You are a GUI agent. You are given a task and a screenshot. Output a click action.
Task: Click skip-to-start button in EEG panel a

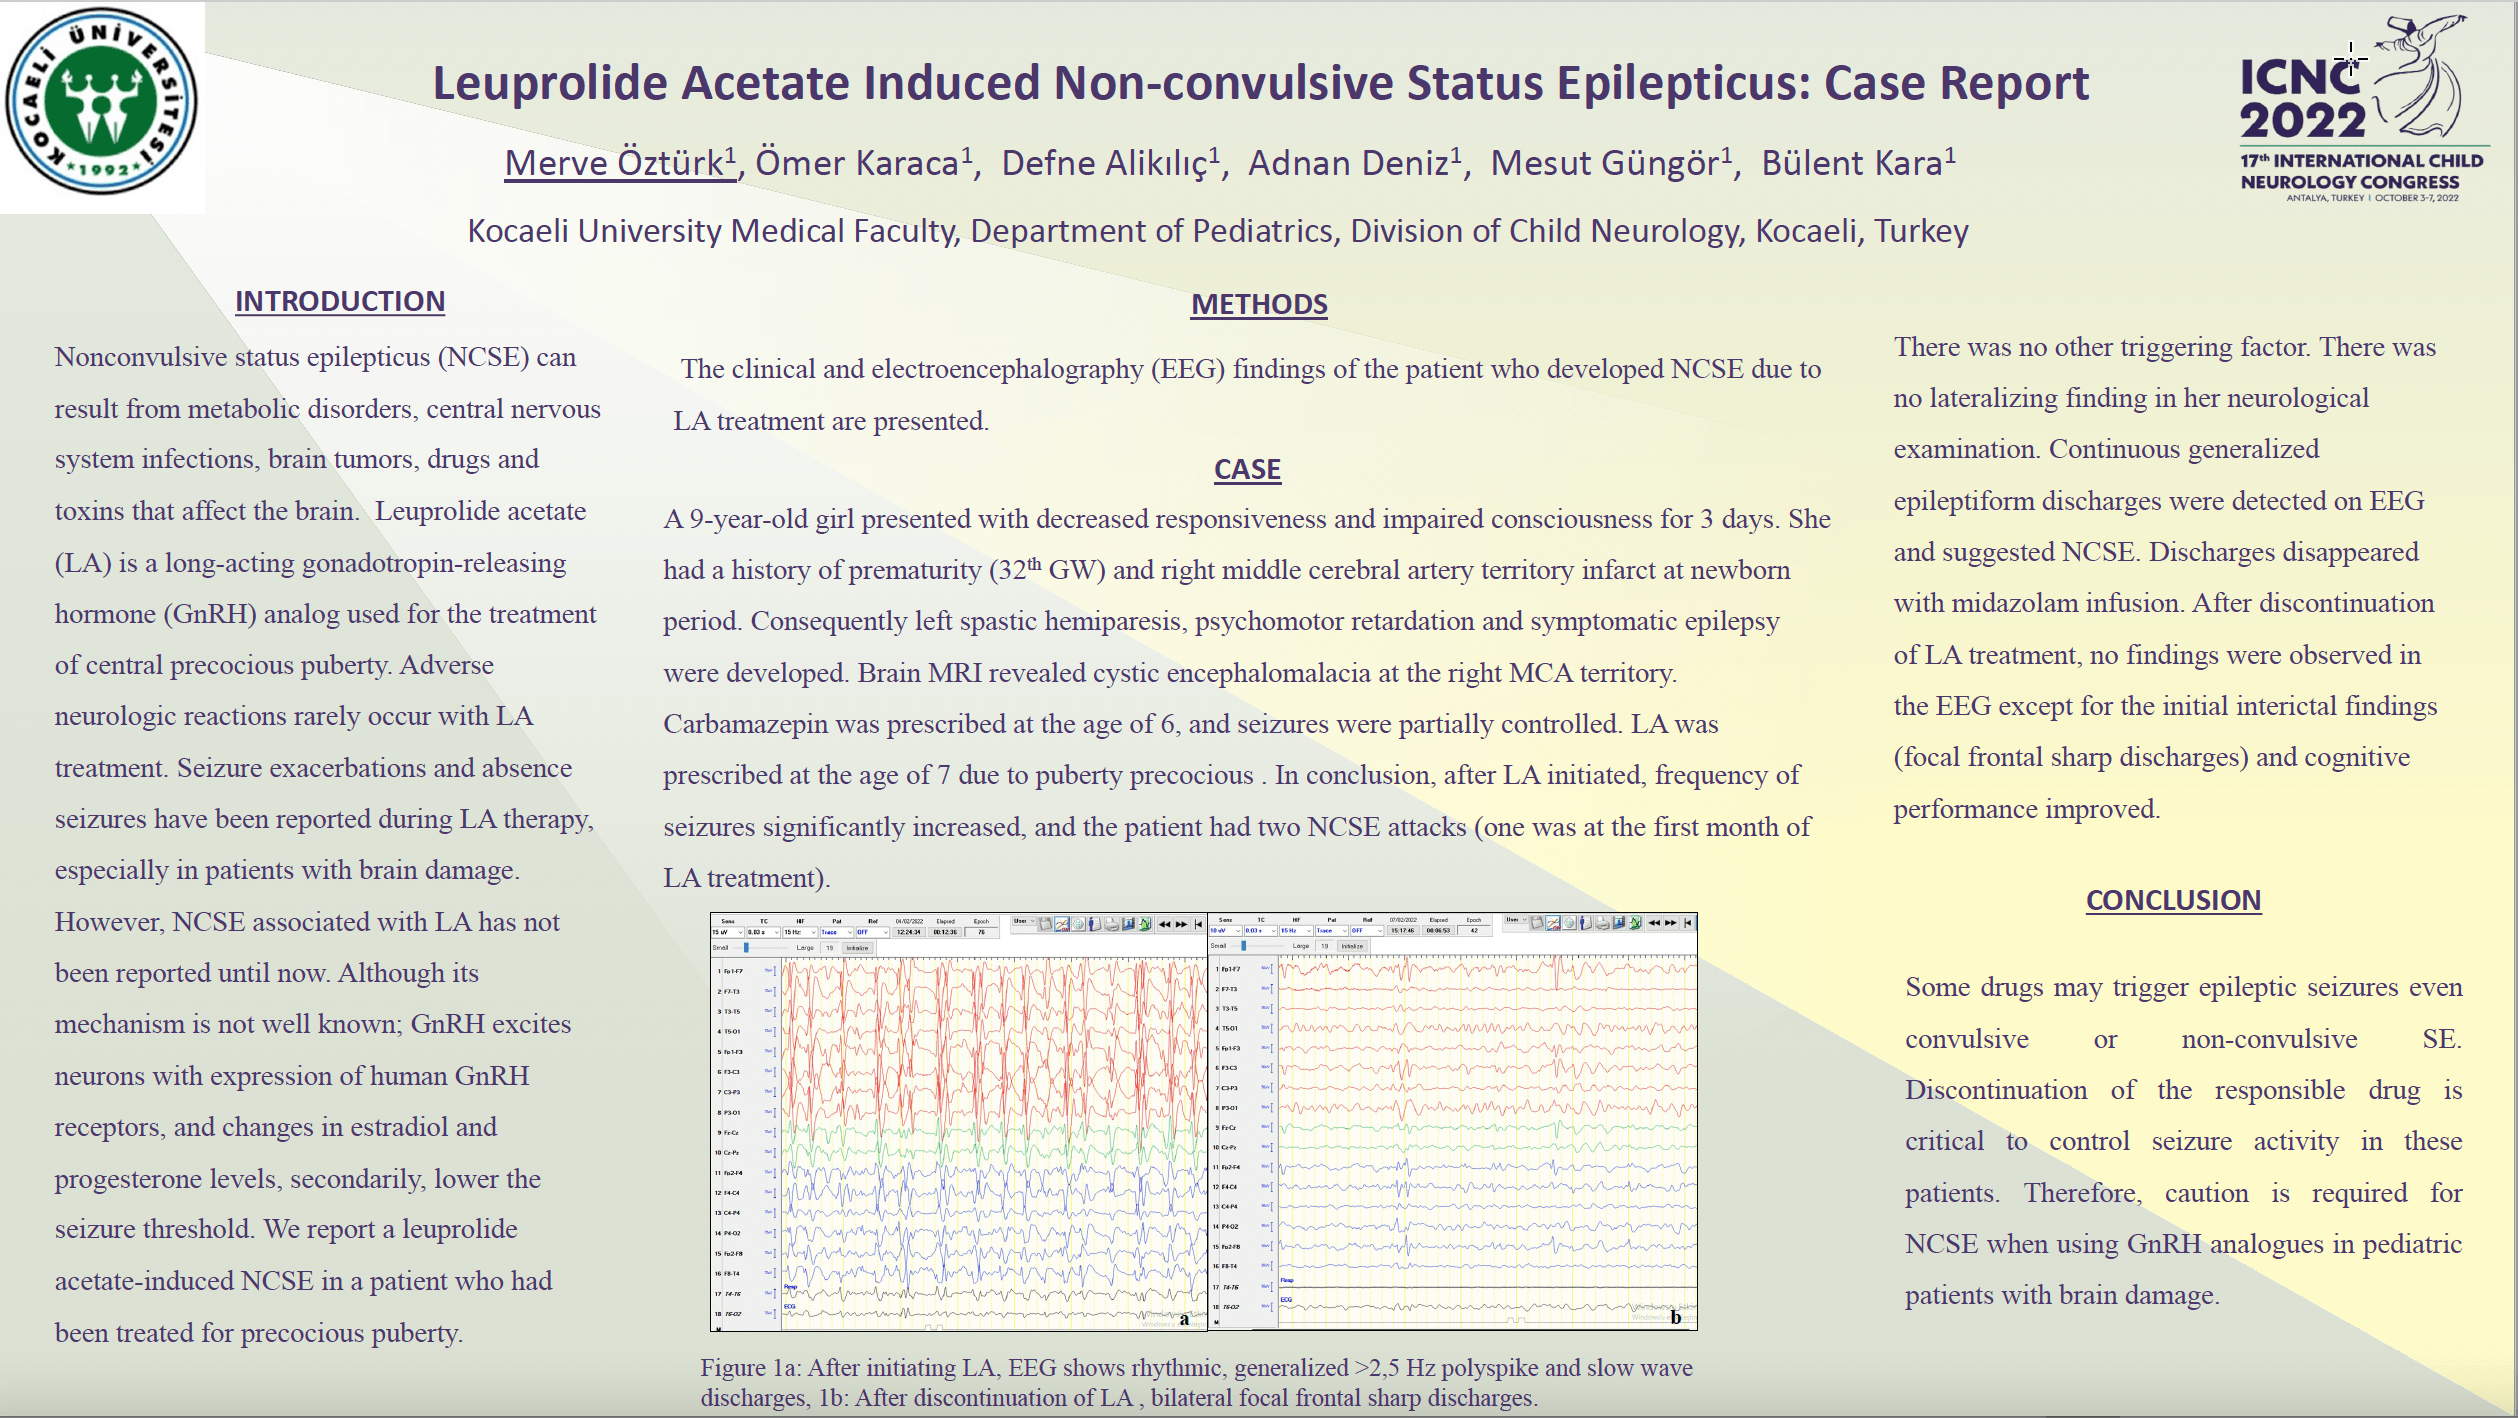[1198, 924]
